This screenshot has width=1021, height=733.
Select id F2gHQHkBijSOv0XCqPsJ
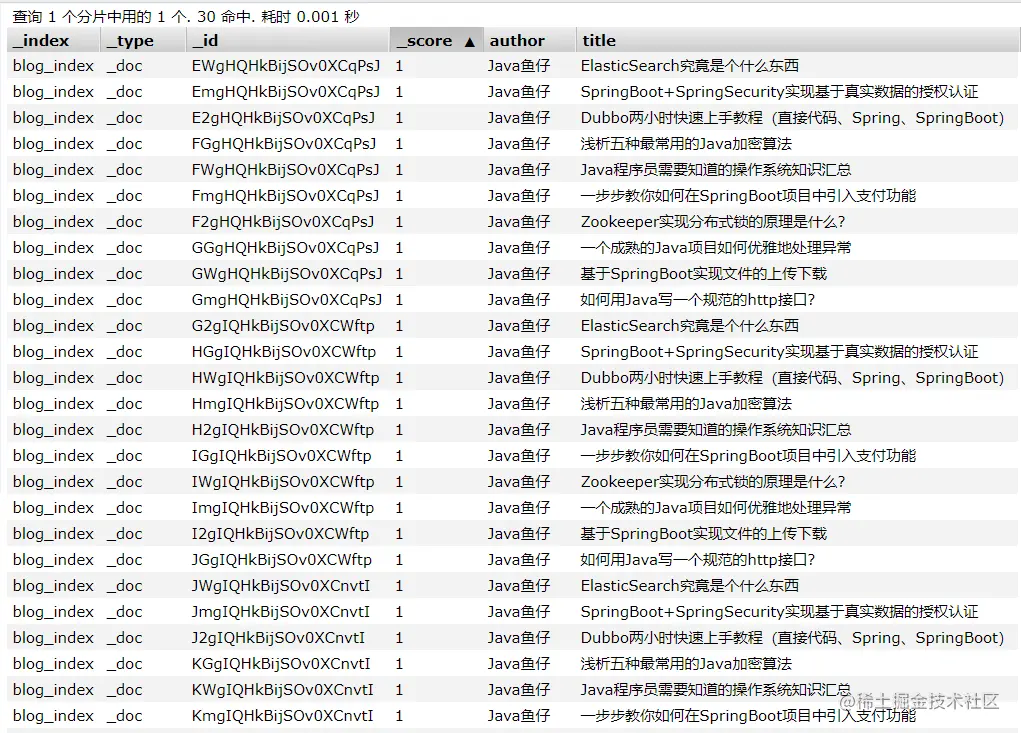click(x=283, y=222)
